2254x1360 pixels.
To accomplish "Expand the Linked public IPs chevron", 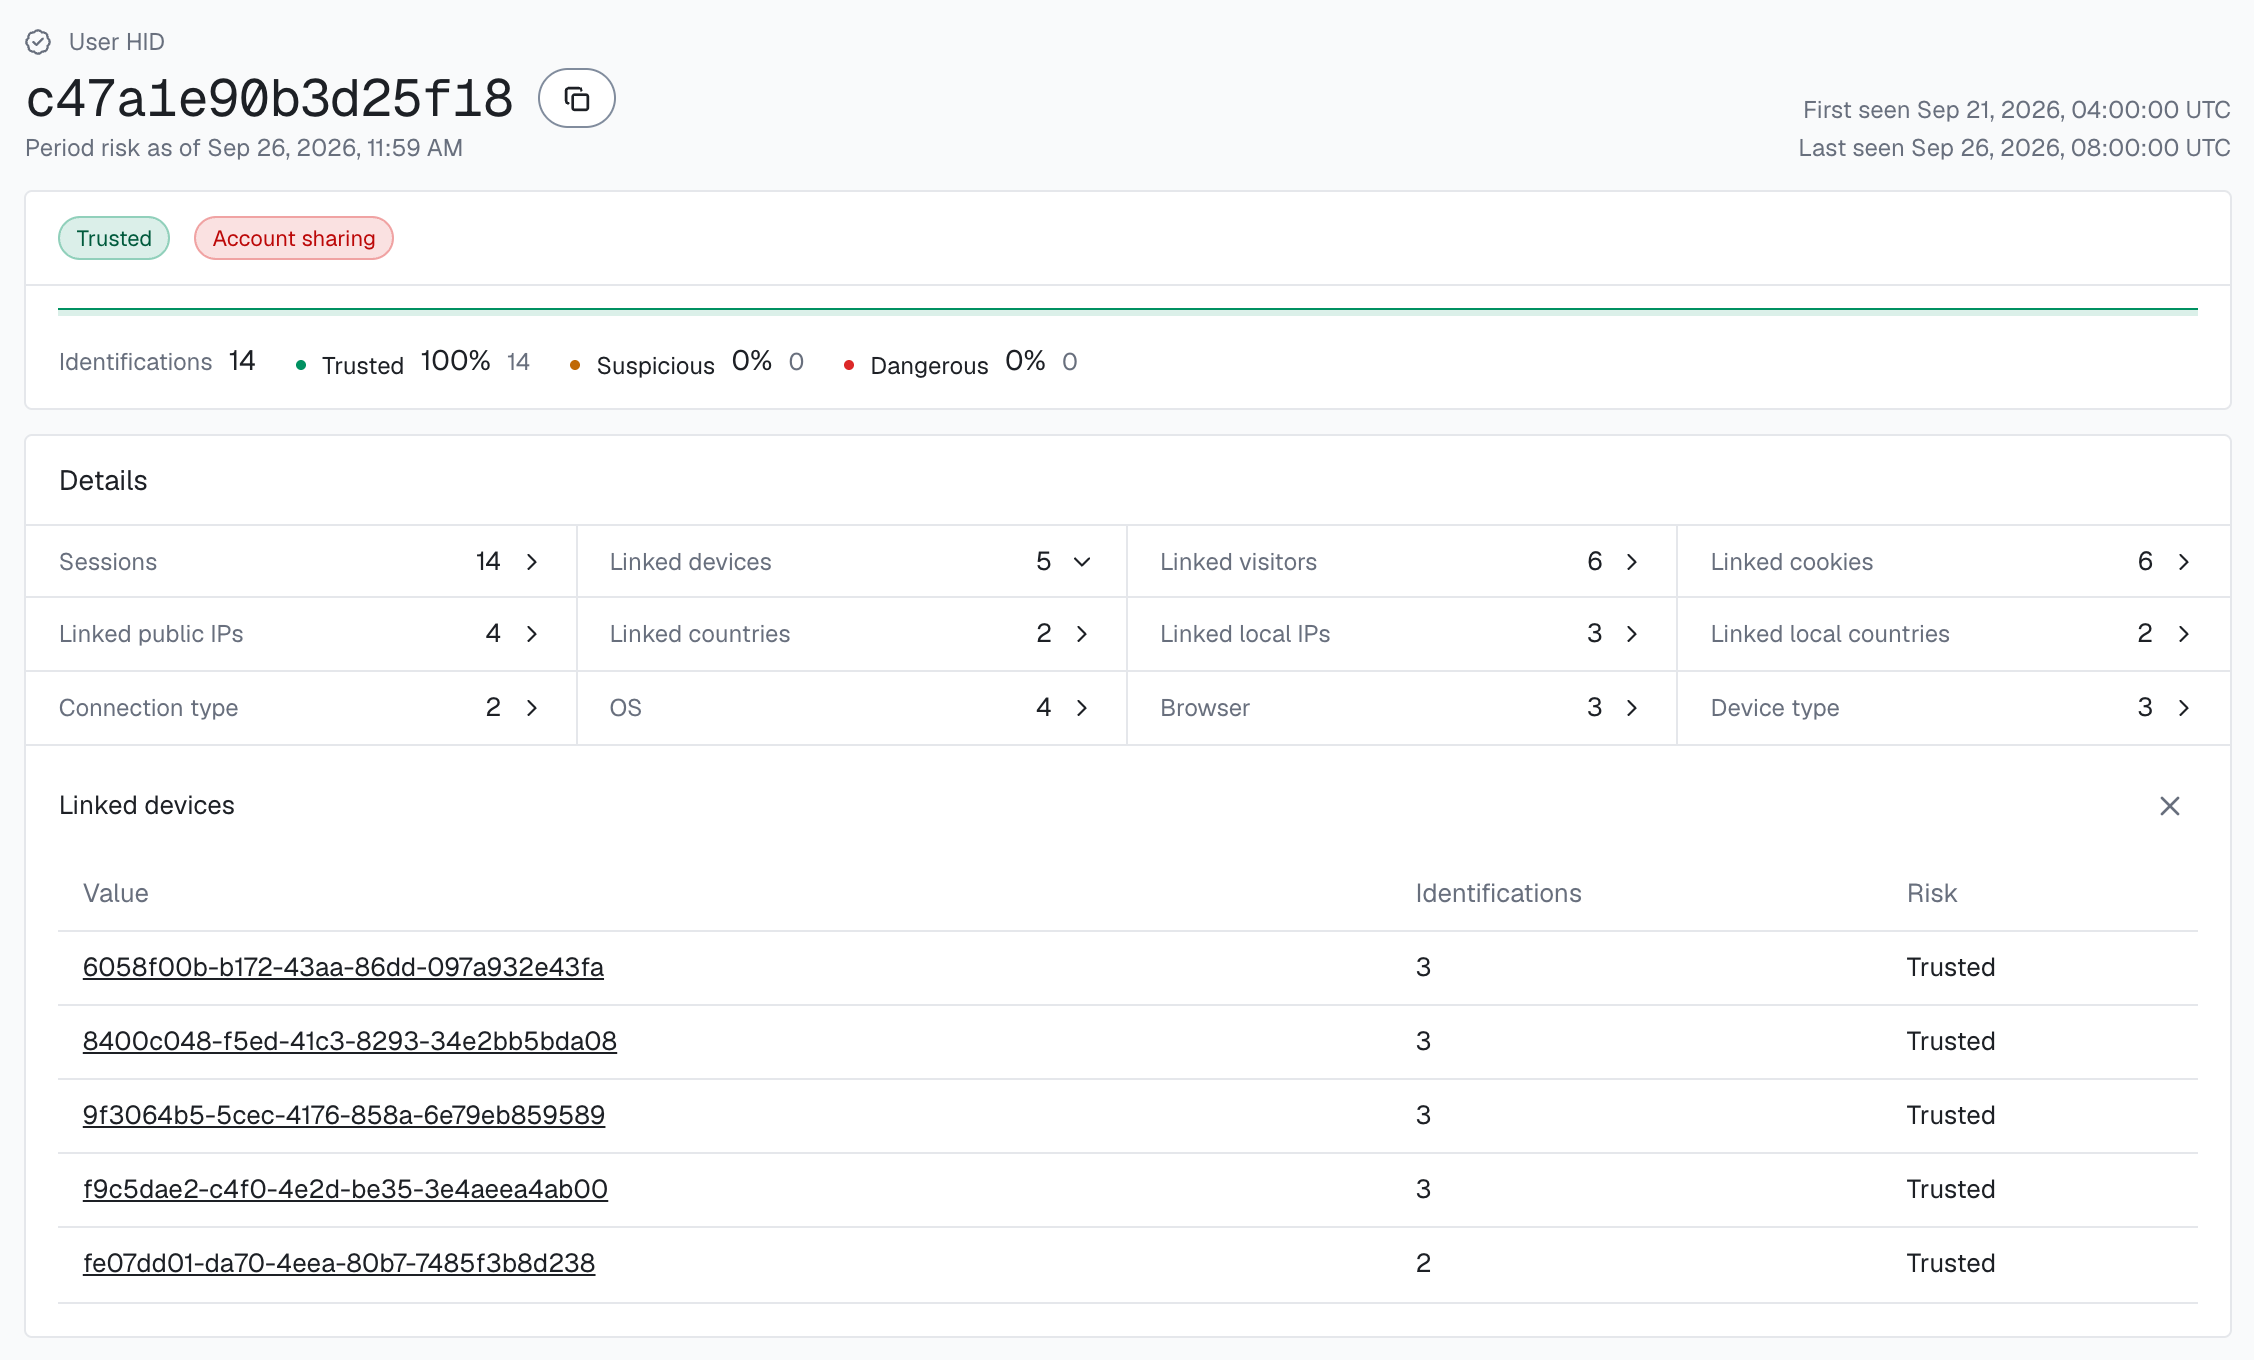I will click(532, 634).
